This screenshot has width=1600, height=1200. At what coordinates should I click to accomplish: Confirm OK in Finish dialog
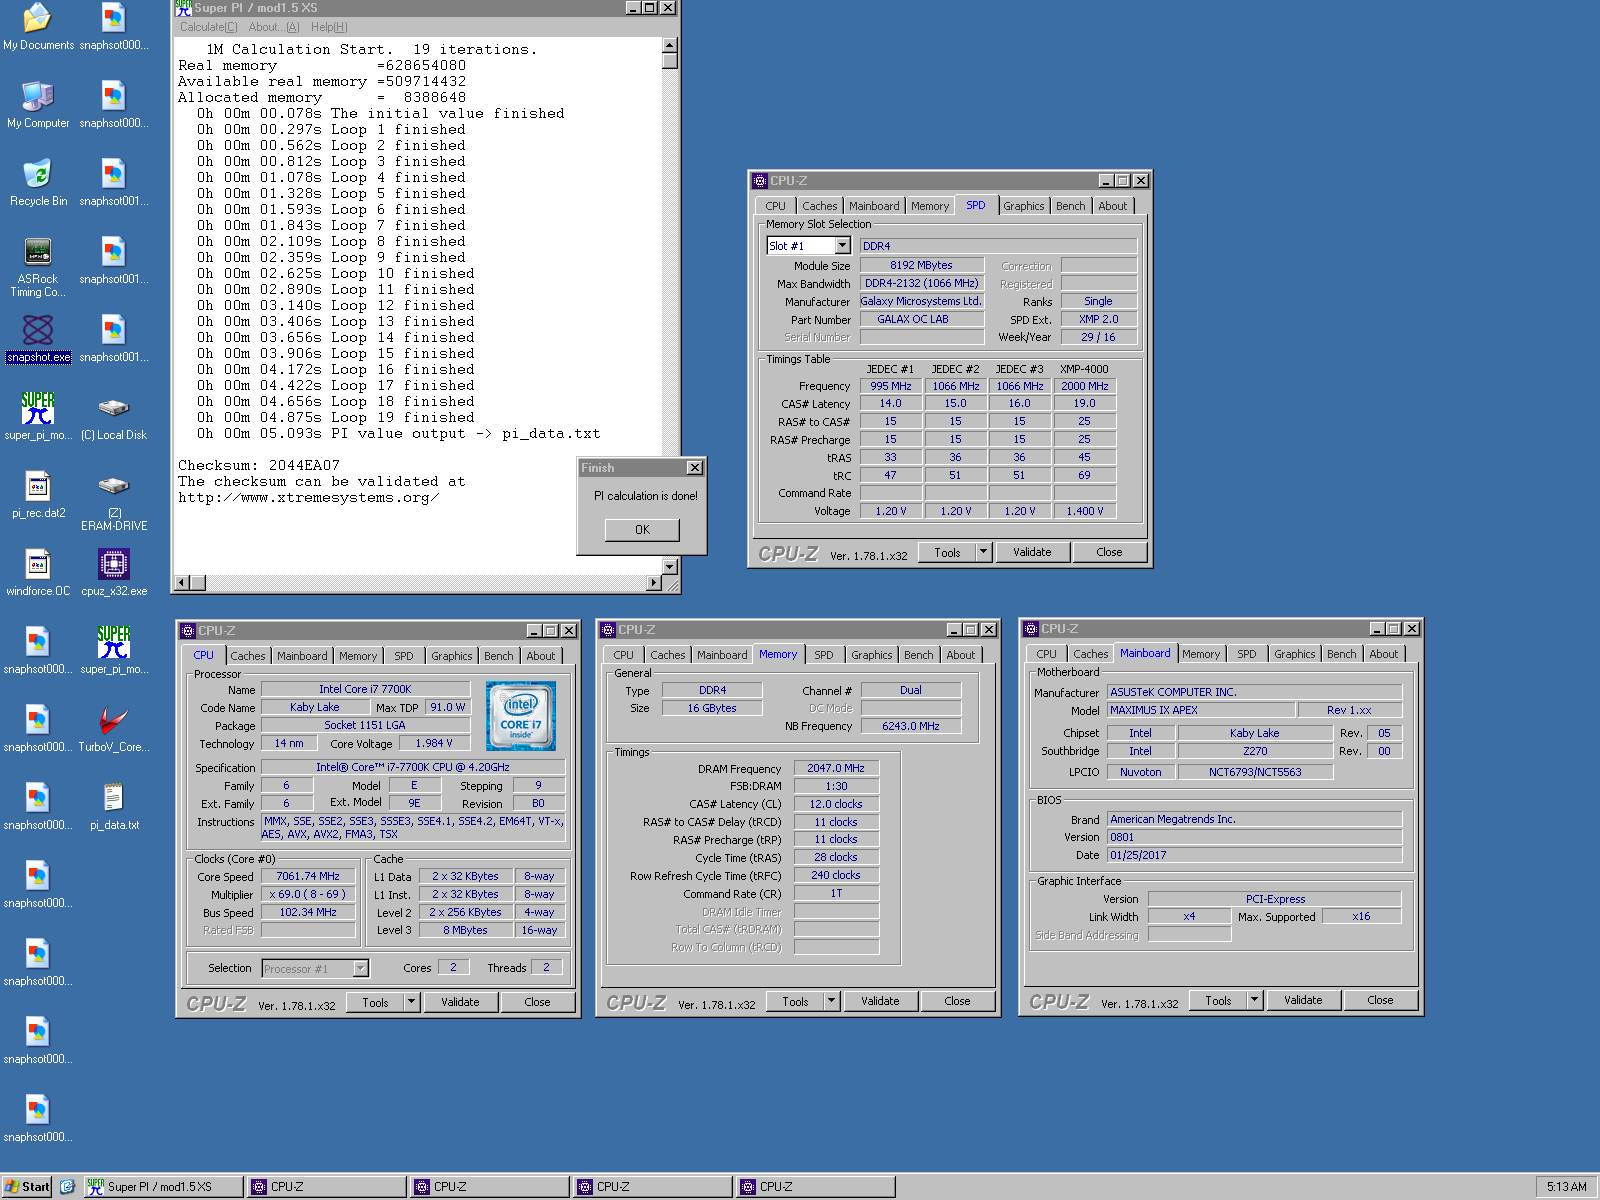pyautogui.click(x=642, y=530)
